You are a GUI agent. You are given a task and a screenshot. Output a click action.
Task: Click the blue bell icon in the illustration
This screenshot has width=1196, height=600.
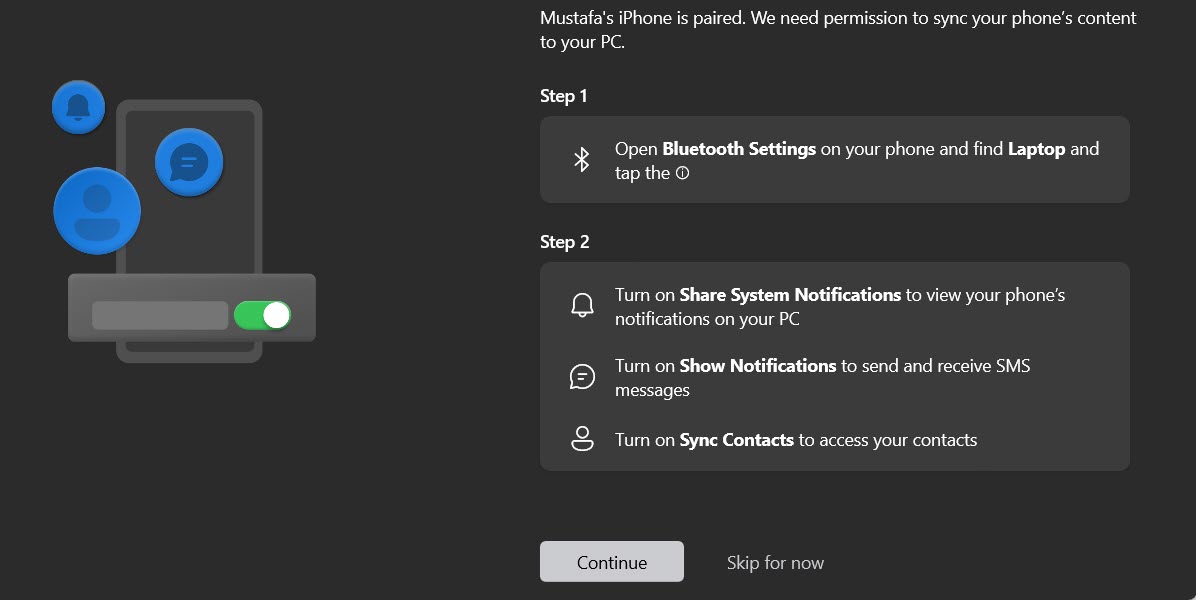[x=77, y=106]
